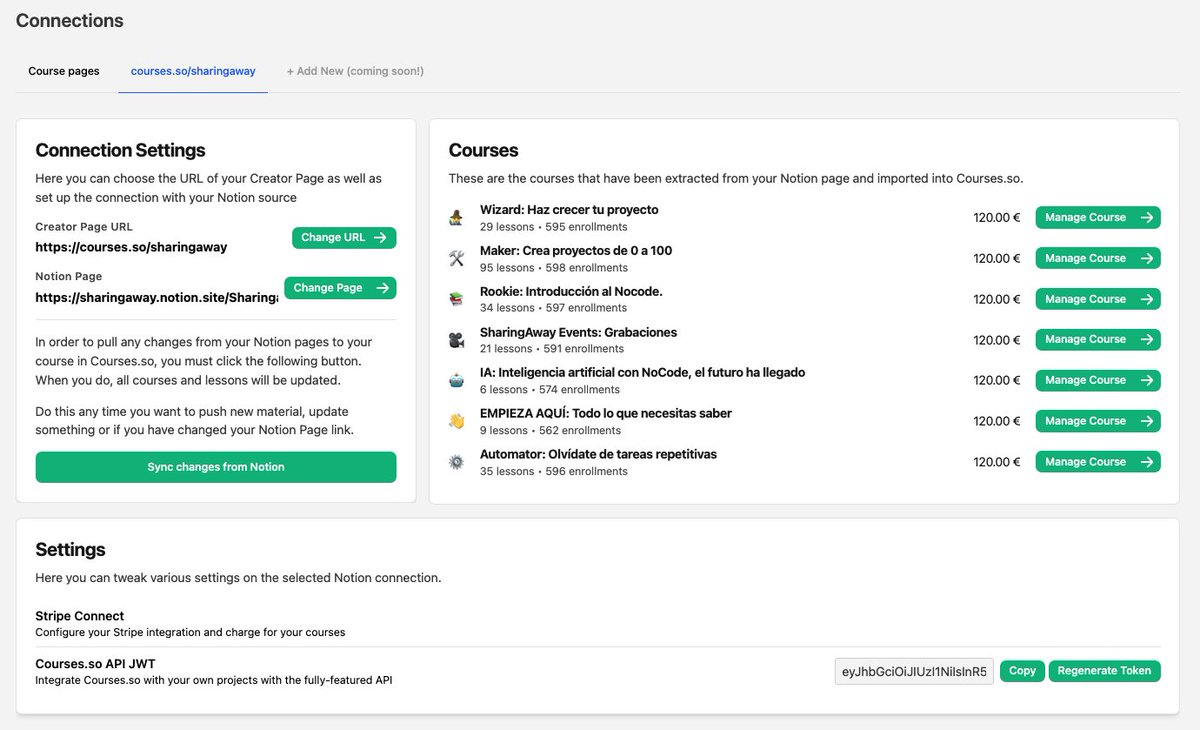
Task: Click the waving hand icon beside EMPIEZA AQUÍ
Action: [456, 421]
